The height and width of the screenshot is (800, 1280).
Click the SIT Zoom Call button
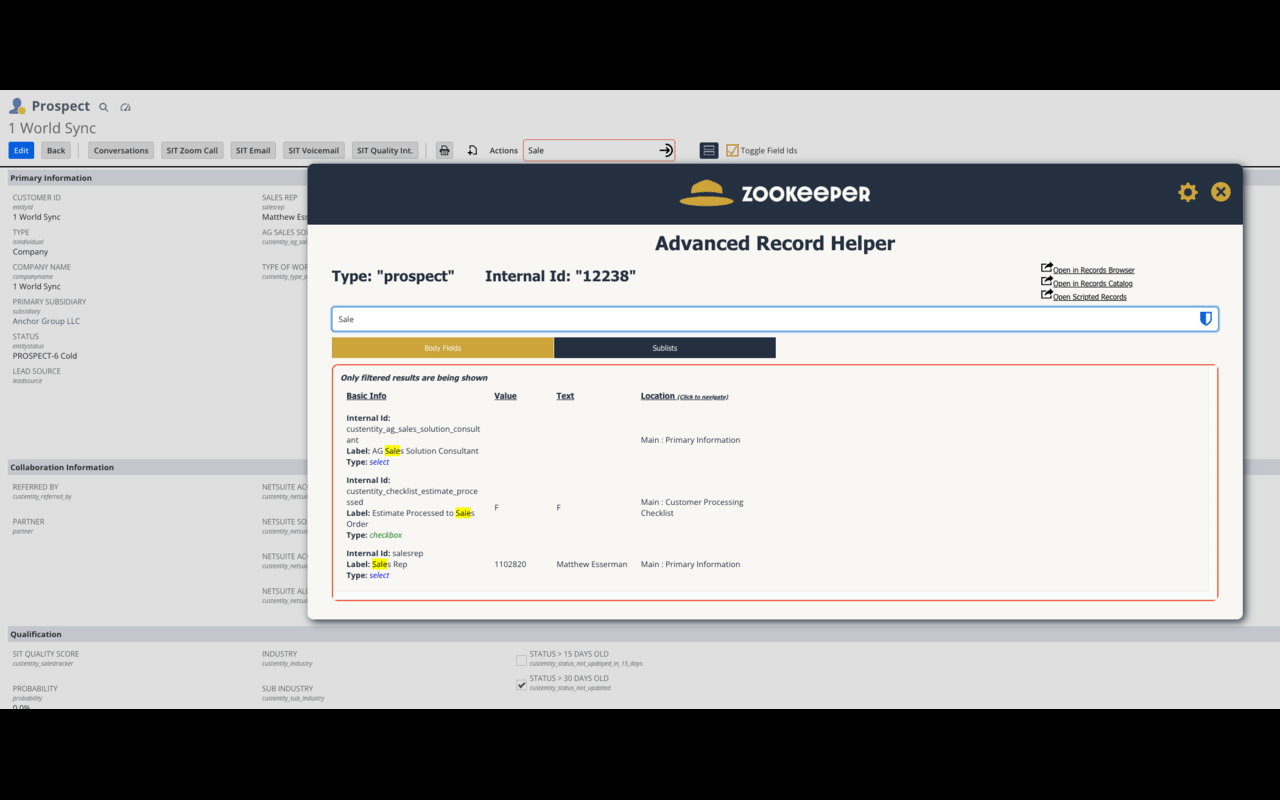point(192,150)
